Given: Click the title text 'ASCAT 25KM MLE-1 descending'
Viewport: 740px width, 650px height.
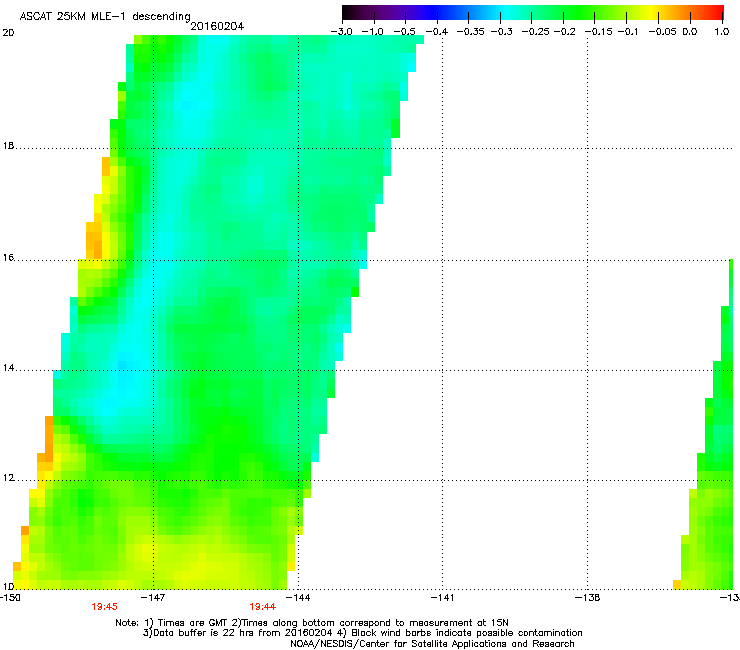Looking at the screenshot, I should [105, 16].
